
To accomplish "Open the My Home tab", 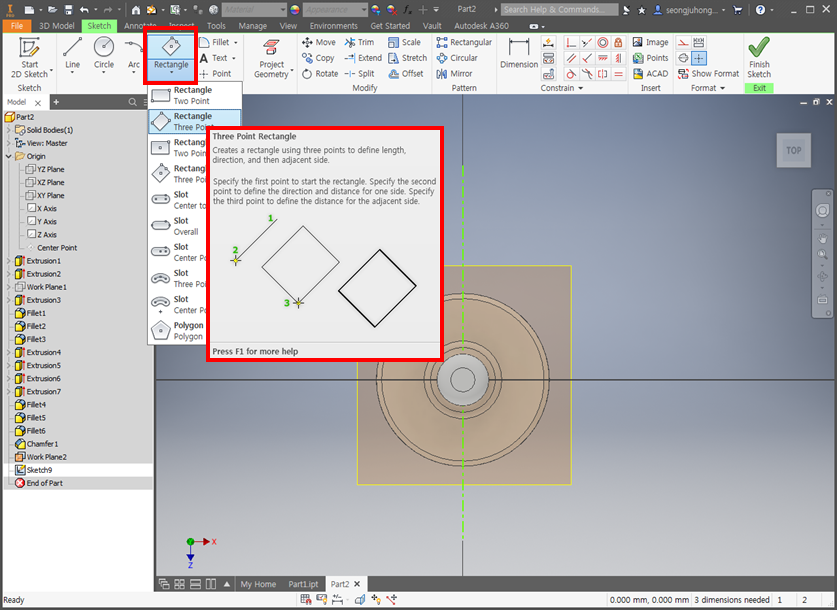I will (x=258, y=584).
